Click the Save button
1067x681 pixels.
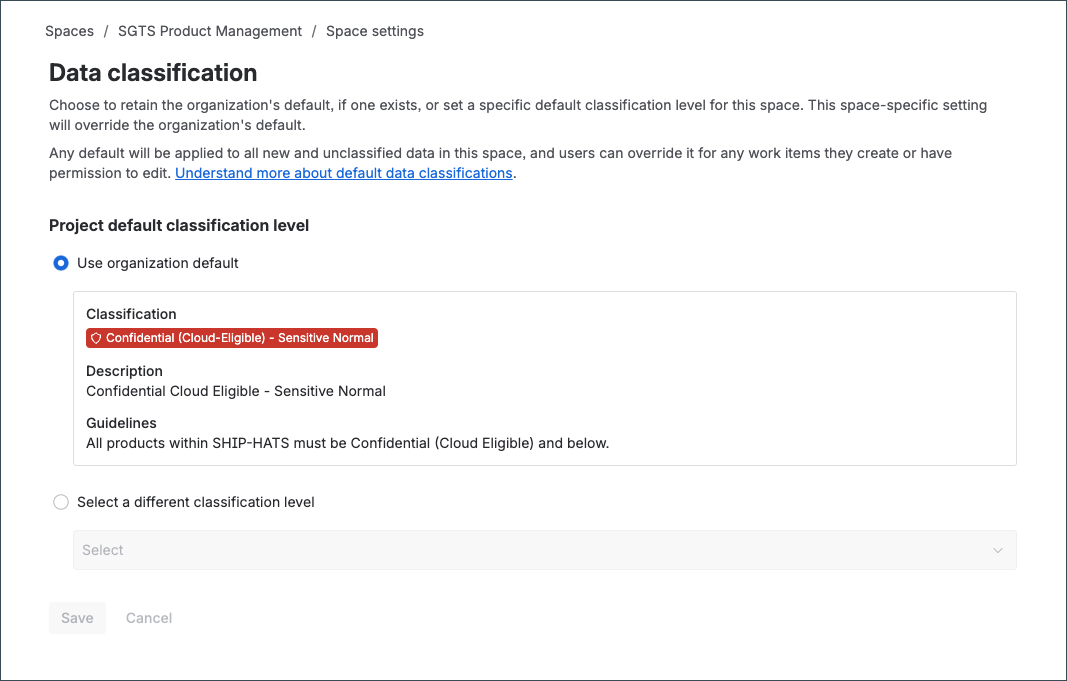(x=77, y=618)
